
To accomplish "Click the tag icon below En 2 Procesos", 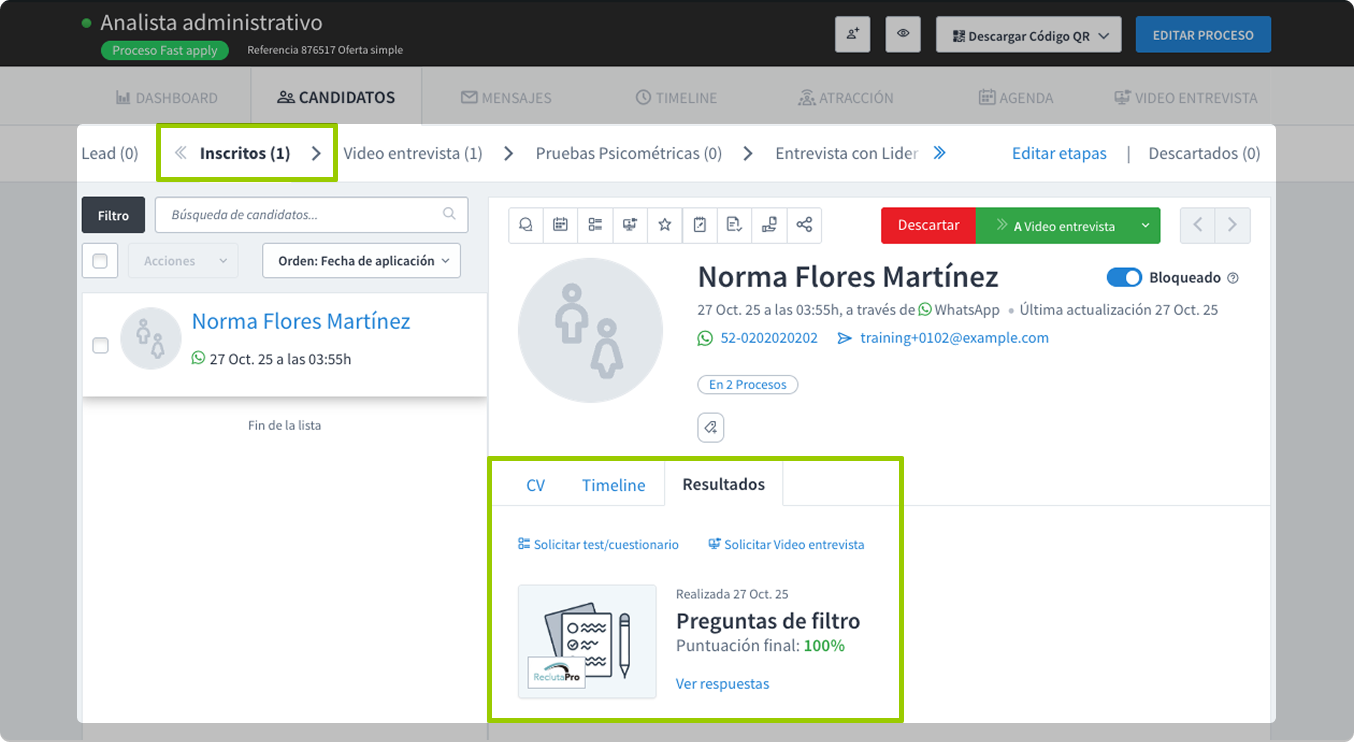I will tap(710, 427).
